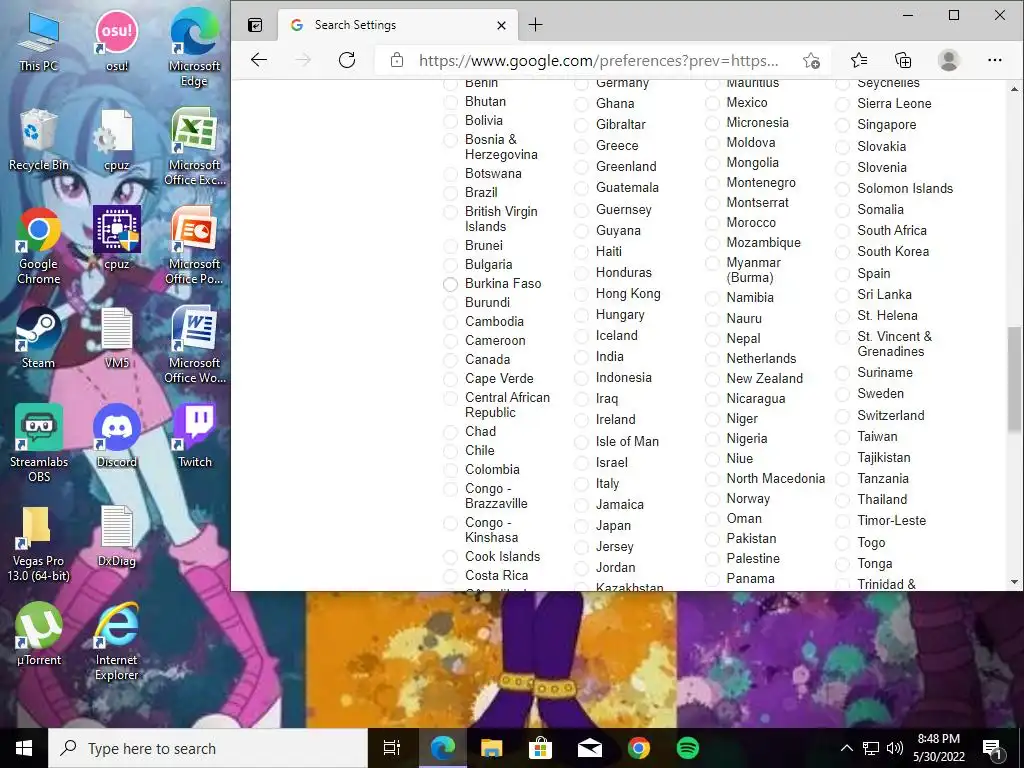Open Microsoft Store from the taskbar
This screenshot has height=768, width=1024.
pos(540,748)
